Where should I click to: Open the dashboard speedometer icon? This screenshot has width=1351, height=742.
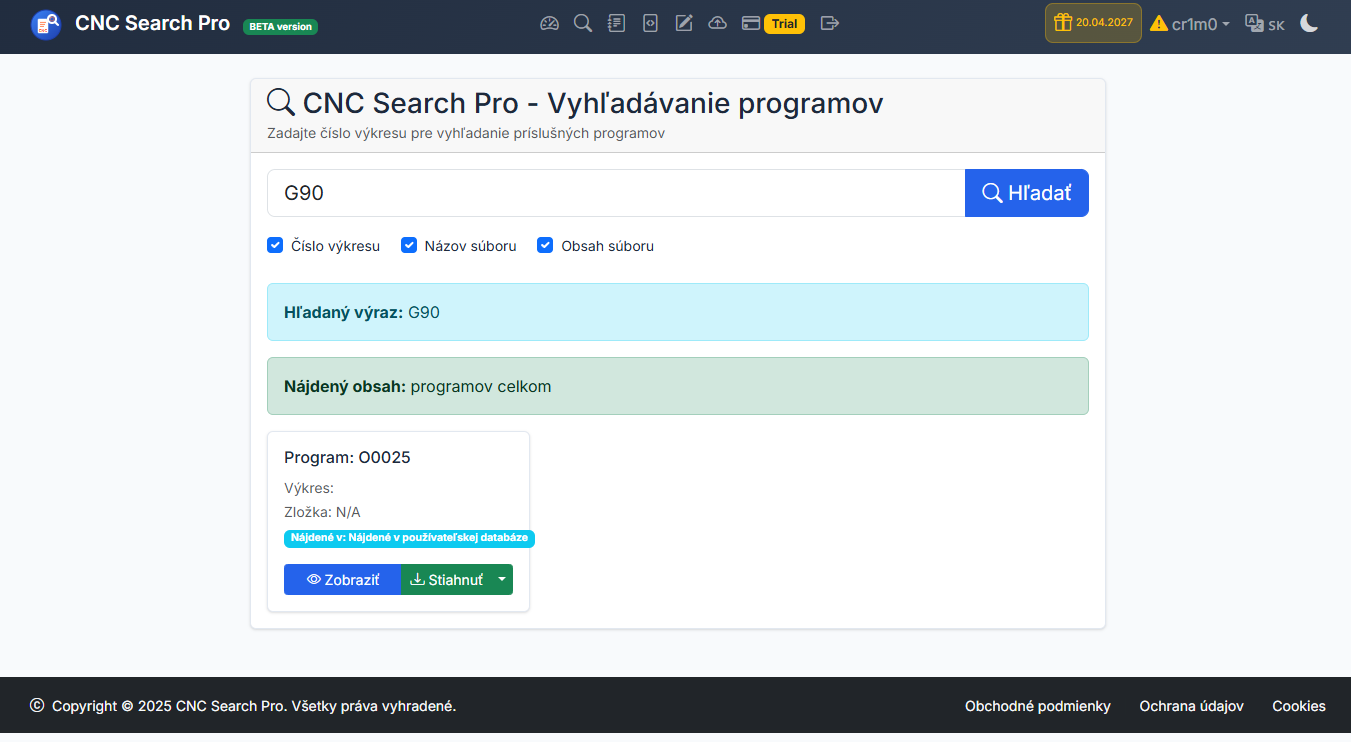point(549,23)
